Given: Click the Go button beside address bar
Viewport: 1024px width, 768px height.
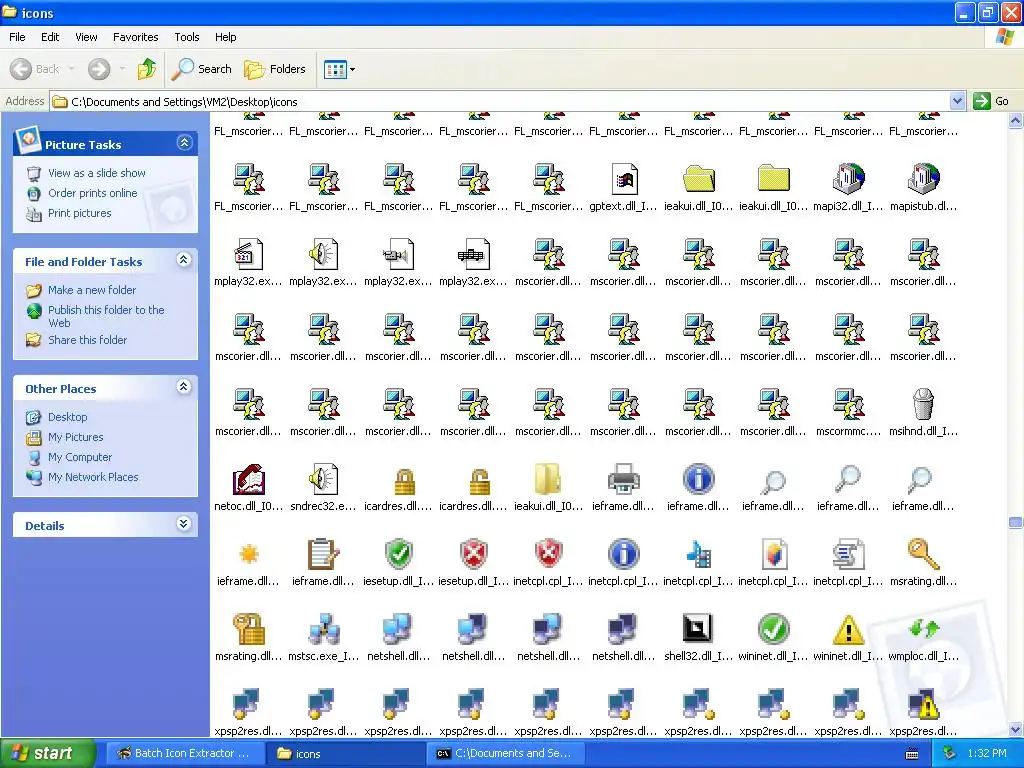Looking at the screenshot, I should click(x=991, y=101).
